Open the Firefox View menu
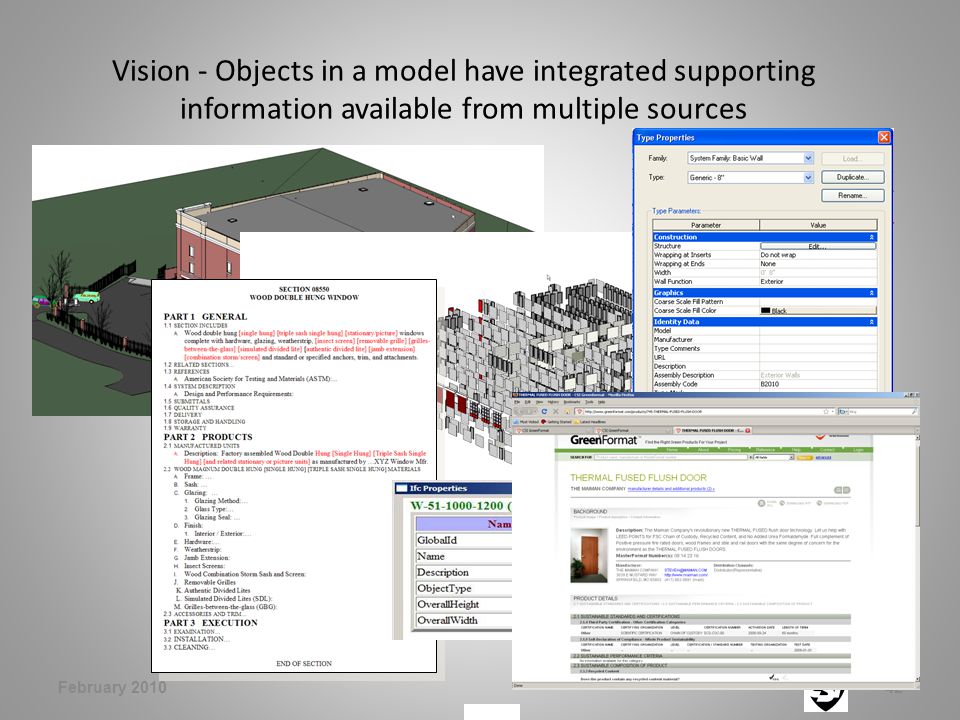Viewport: 960px width, 720px height. [x=539, y=402]
